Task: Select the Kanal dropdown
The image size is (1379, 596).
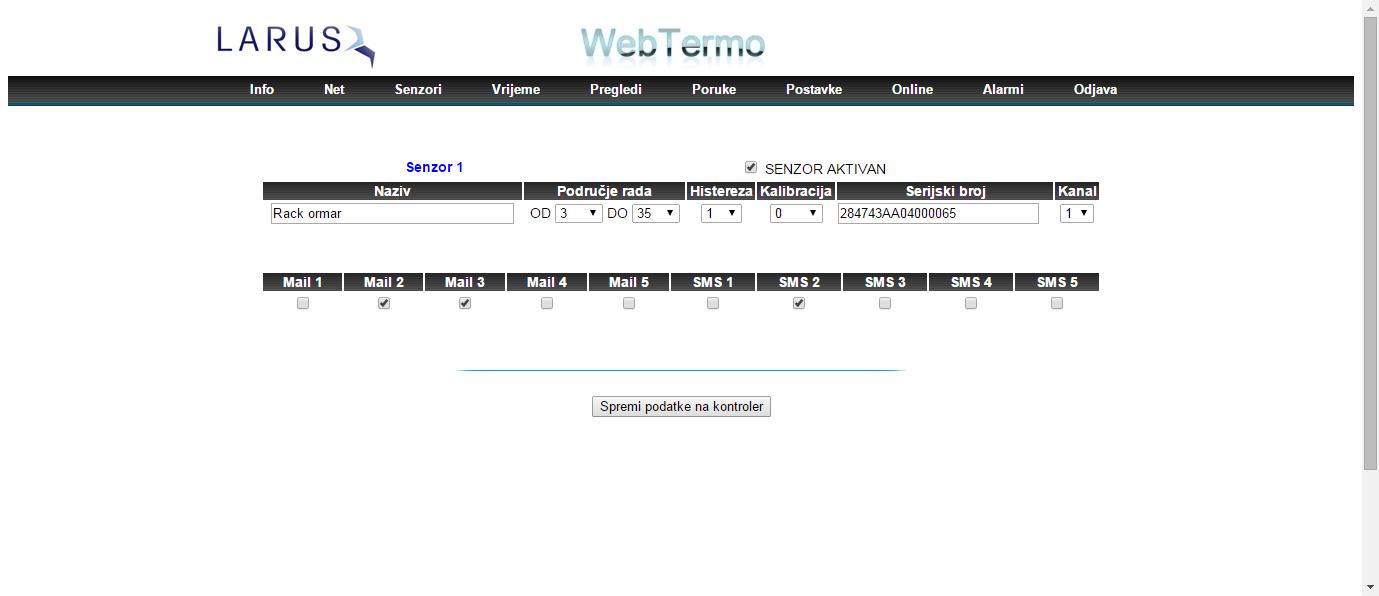Action: 1077,213
